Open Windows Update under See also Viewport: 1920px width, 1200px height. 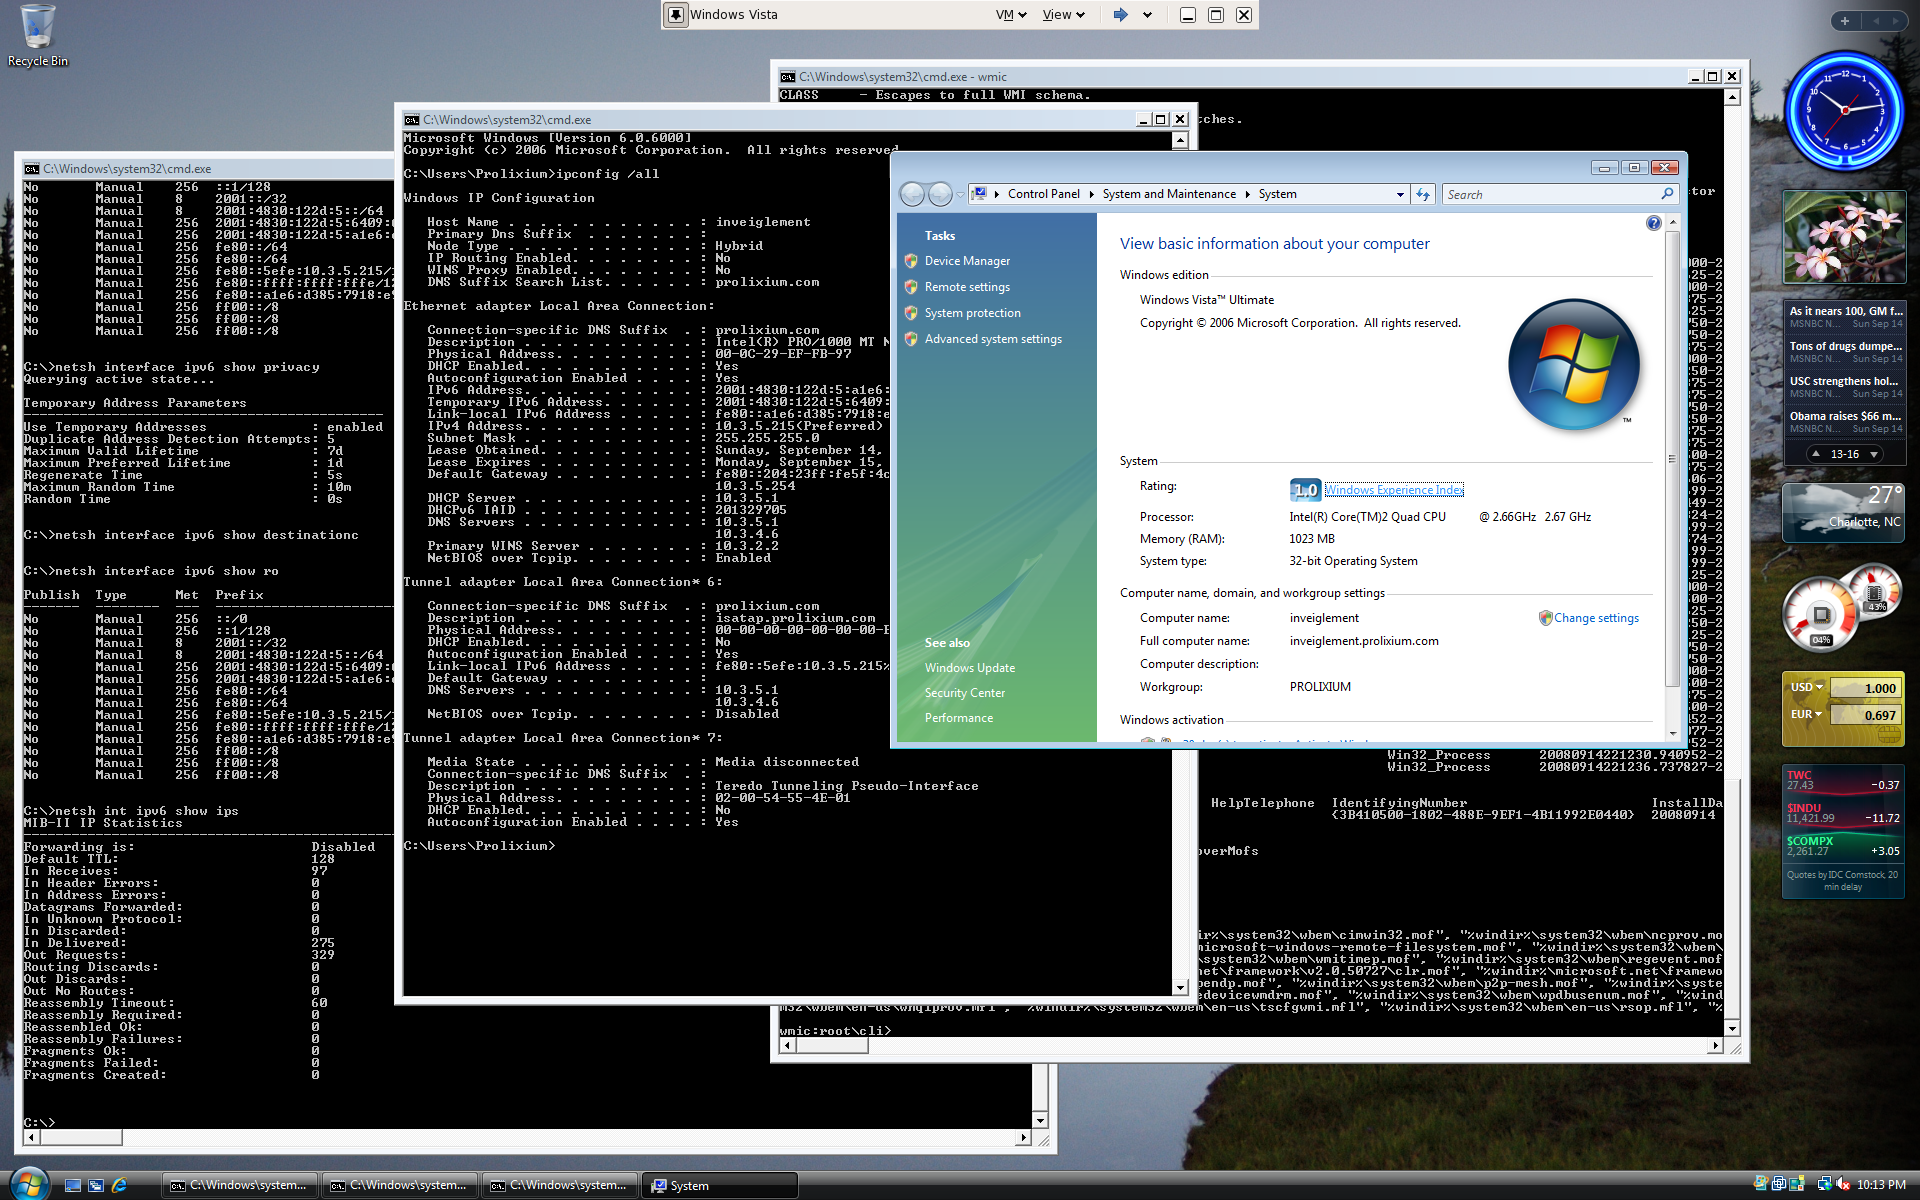click(969, 668)
